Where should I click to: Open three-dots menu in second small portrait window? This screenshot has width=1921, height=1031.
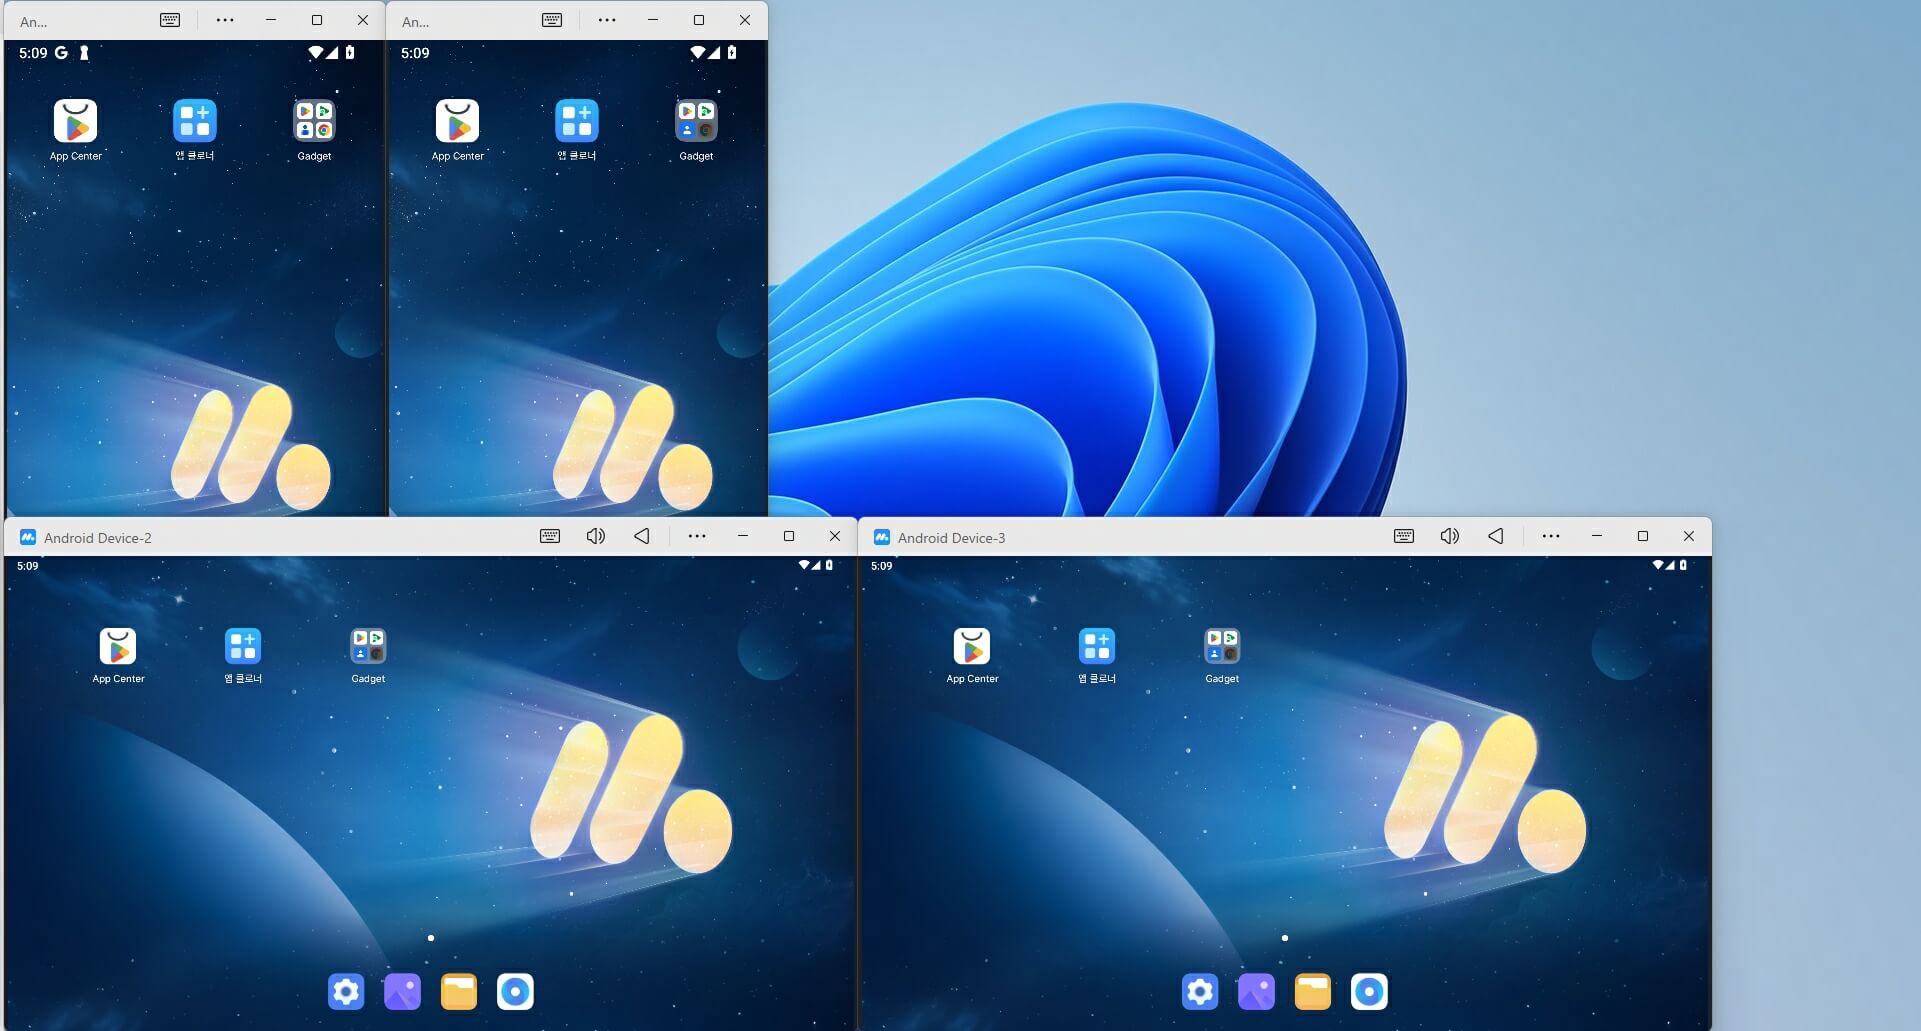click(x=607, y=20)
